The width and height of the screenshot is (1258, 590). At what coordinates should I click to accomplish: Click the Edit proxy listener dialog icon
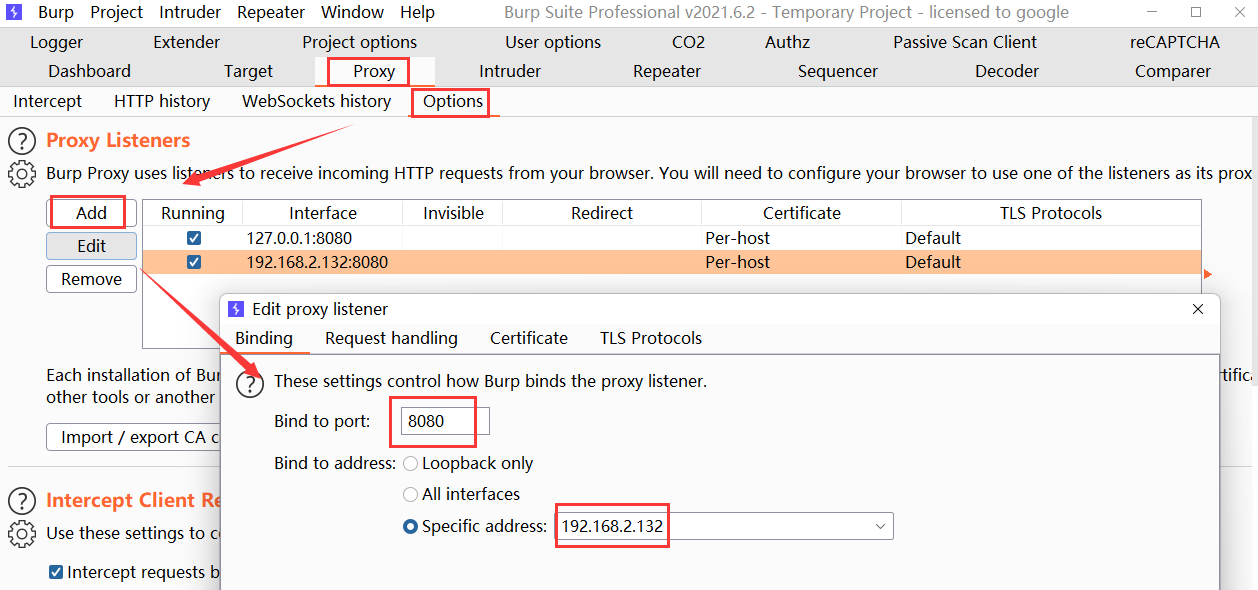click(x=236, y=309)
